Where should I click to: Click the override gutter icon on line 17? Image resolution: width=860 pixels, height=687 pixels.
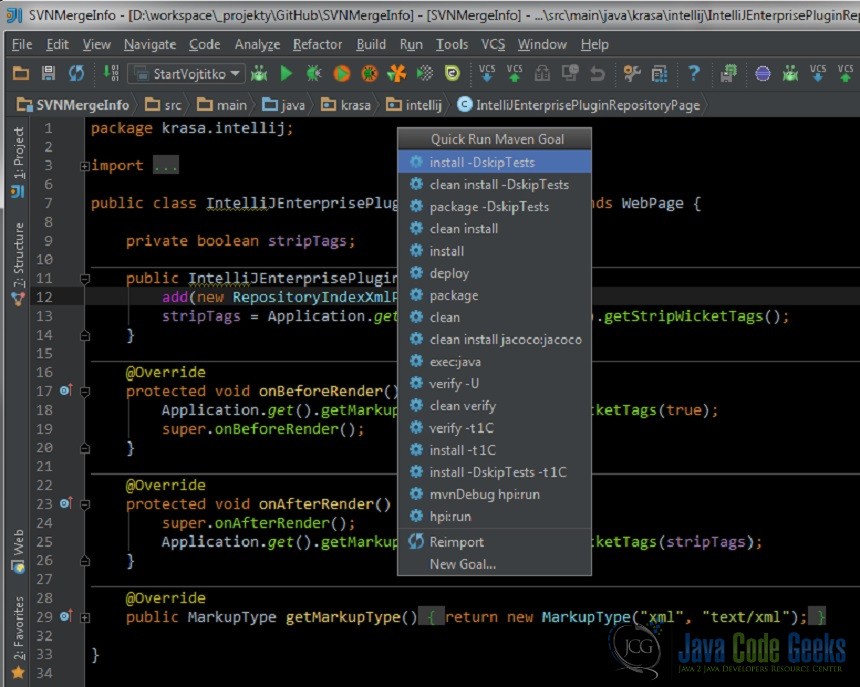pos(66,390)
